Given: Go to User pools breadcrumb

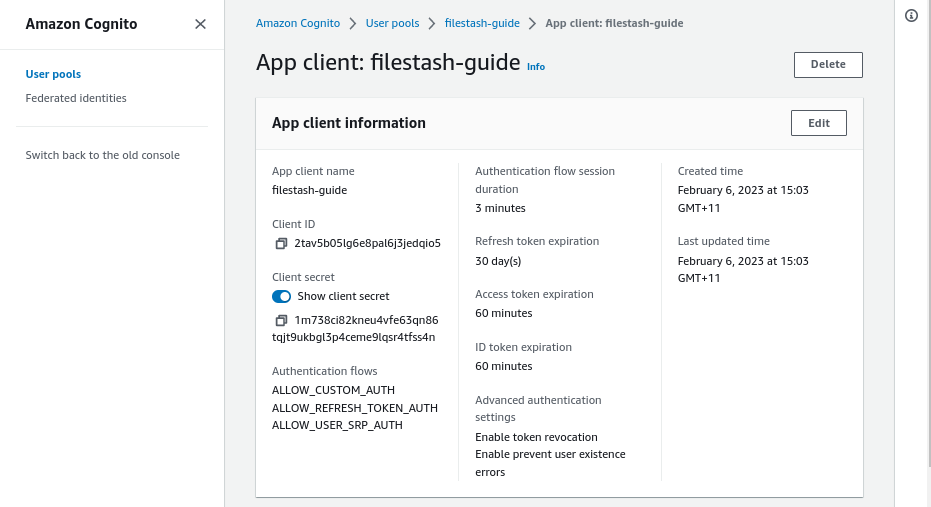Looking at the screenshot, I should tap(392, 23).
